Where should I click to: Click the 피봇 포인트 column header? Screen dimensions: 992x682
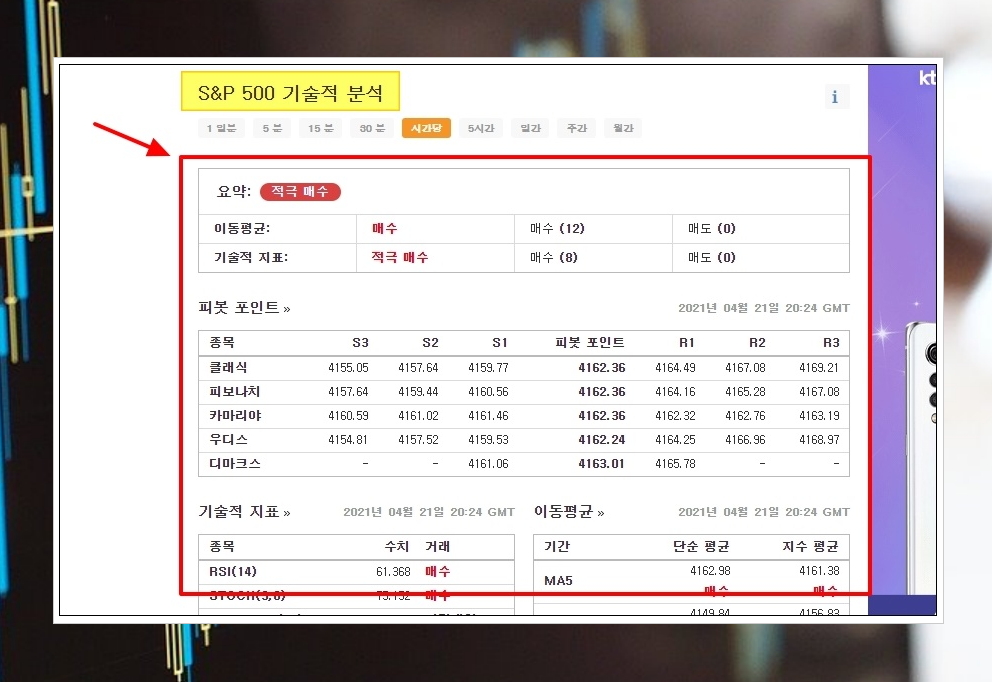coord(590,343)
